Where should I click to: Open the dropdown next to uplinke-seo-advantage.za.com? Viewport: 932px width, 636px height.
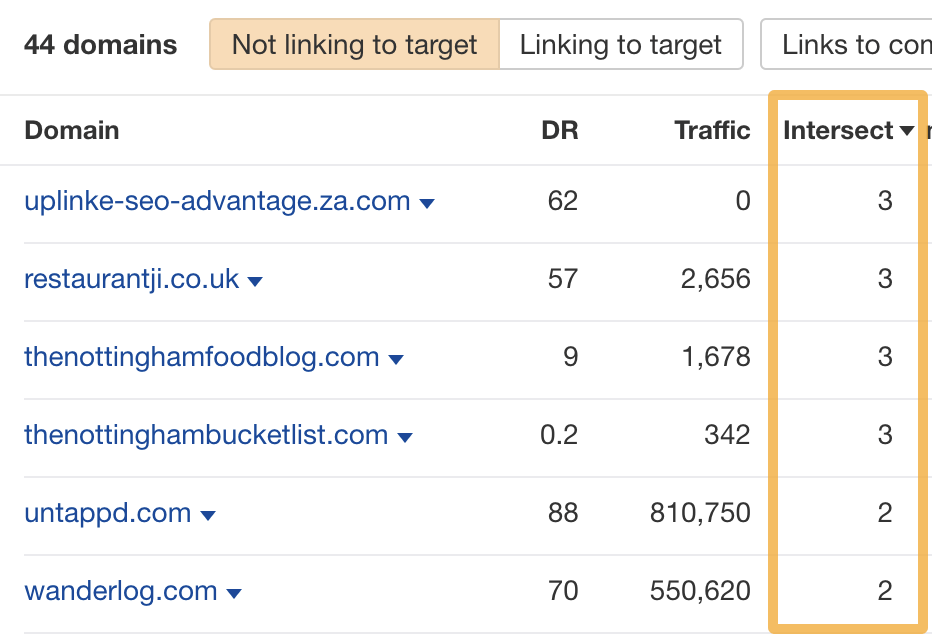click(427, 201)
